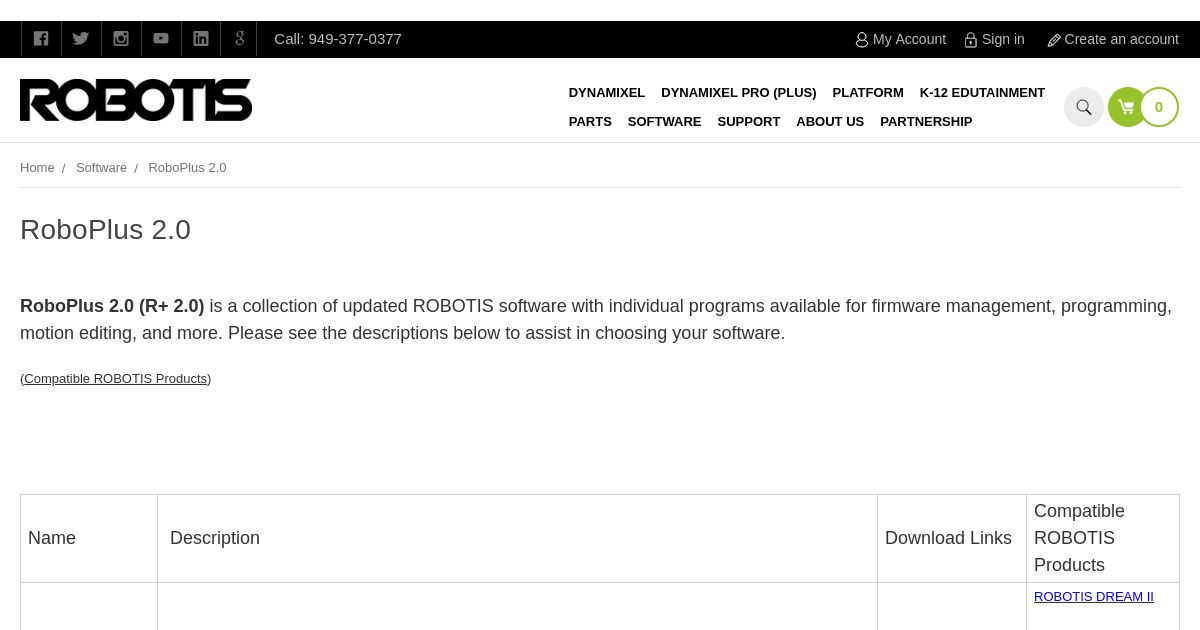The height and width of the screenshot is (630, 1200).
Task: Click Create an account link
Action: coord(1113,39)
